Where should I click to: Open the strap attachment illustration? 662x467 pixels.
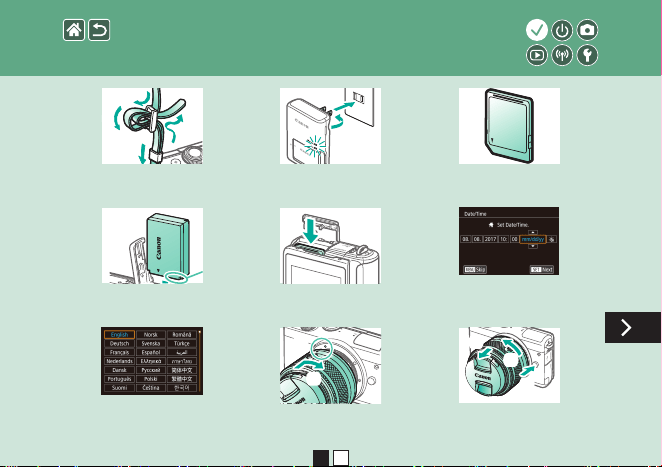pyautogui.click(x=152, y=126)
